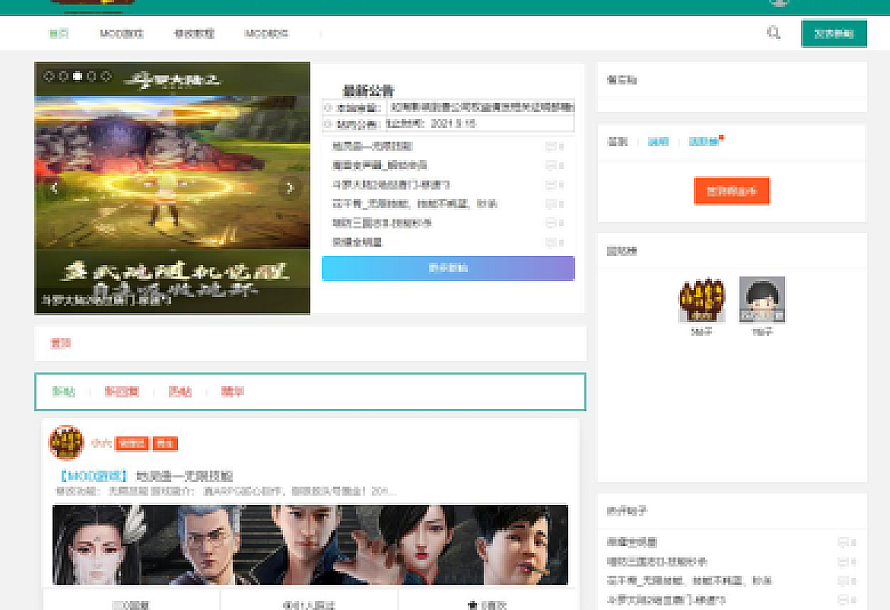Go to previous carousel slide arrow
Screen dimensions: 890x610
56,188
